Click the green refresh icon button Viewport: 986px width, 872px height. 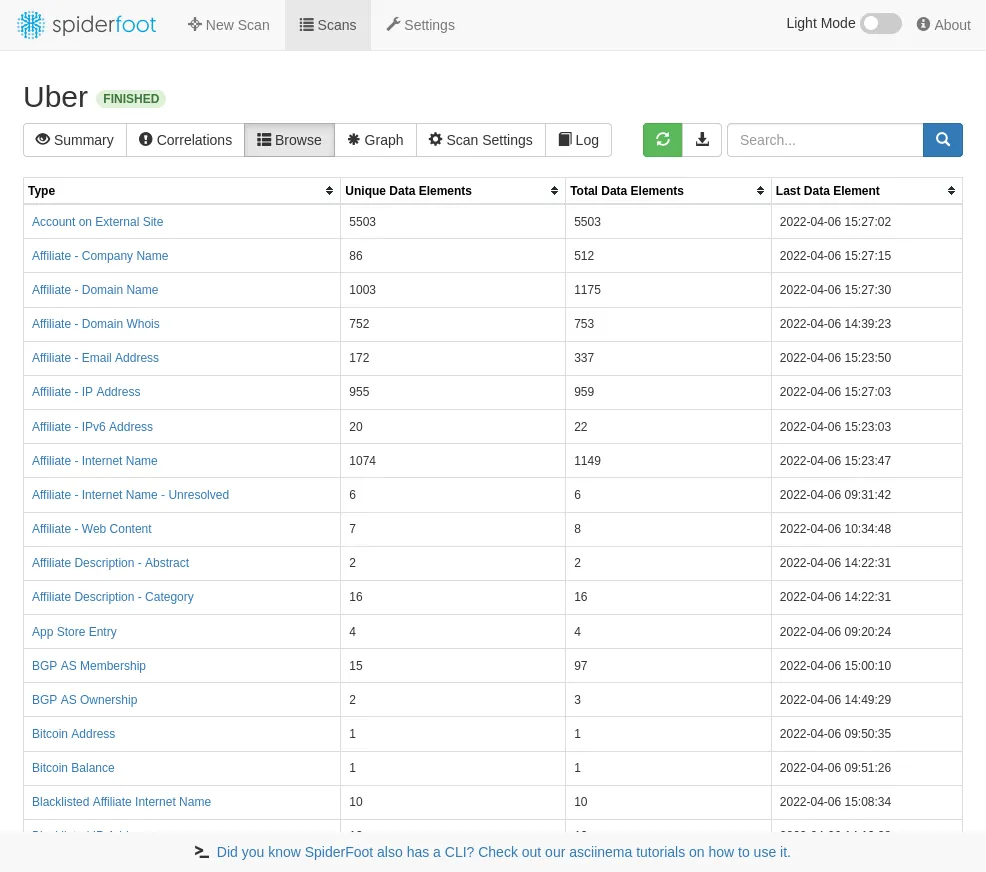tap(662, 140)
